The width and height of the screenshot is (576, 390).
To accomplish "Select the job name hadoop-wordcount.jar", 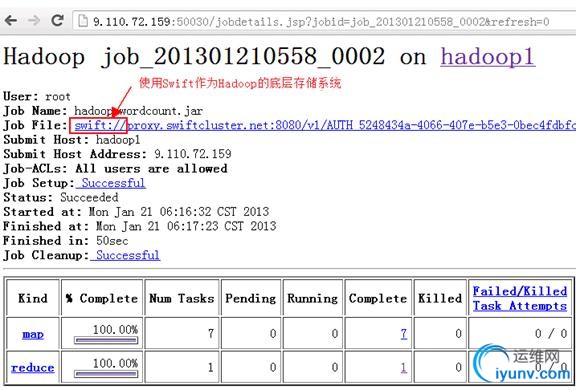I will [138, 111].
